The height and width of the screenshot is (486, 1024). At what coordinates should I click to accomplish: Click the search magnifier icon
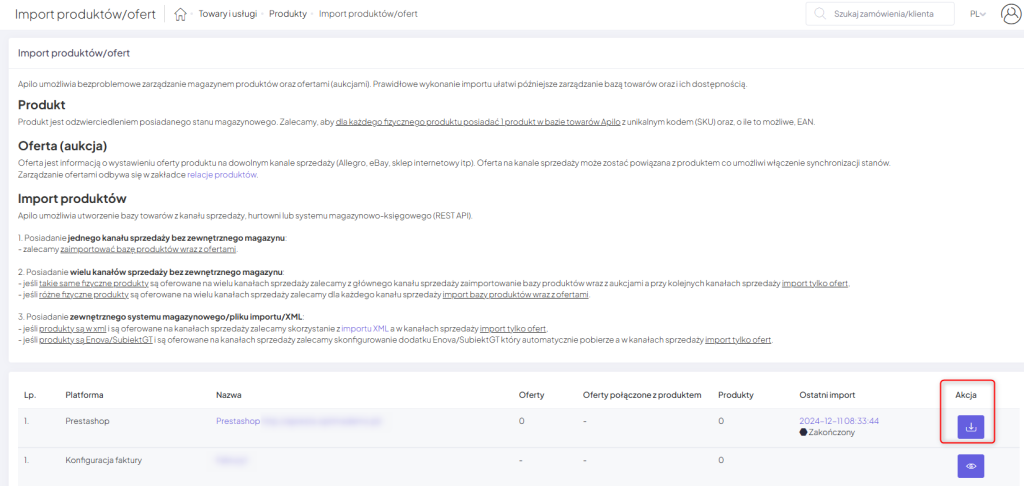[822, 14]
